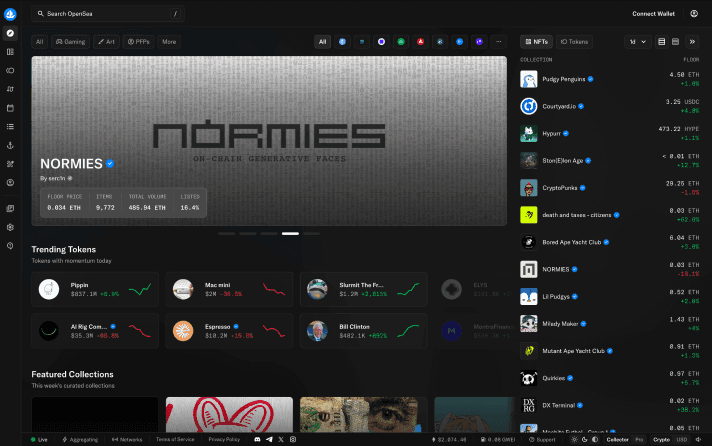712x446 pixels.
Task: Open Terms of Service link
Action: tap(175, 439)
